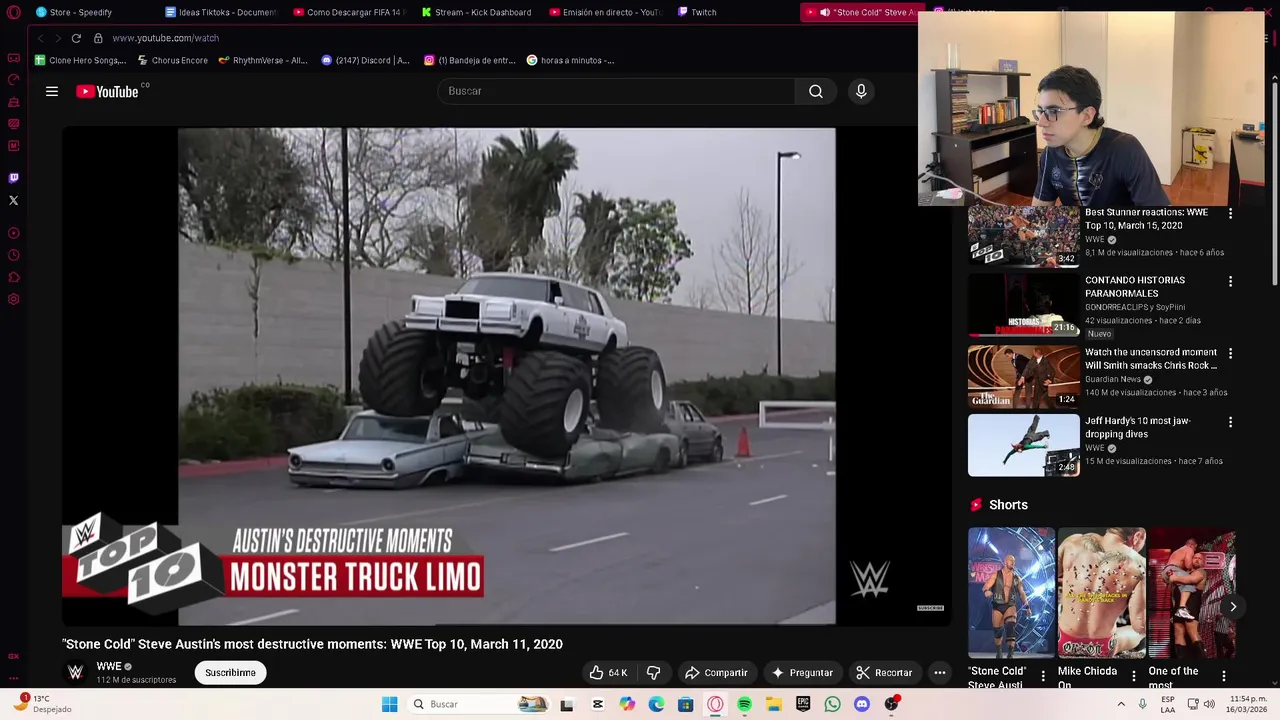1280x720 pixels.
Task: Open Settings gear in Opera sidebar
Action: [x=13, y=299]
